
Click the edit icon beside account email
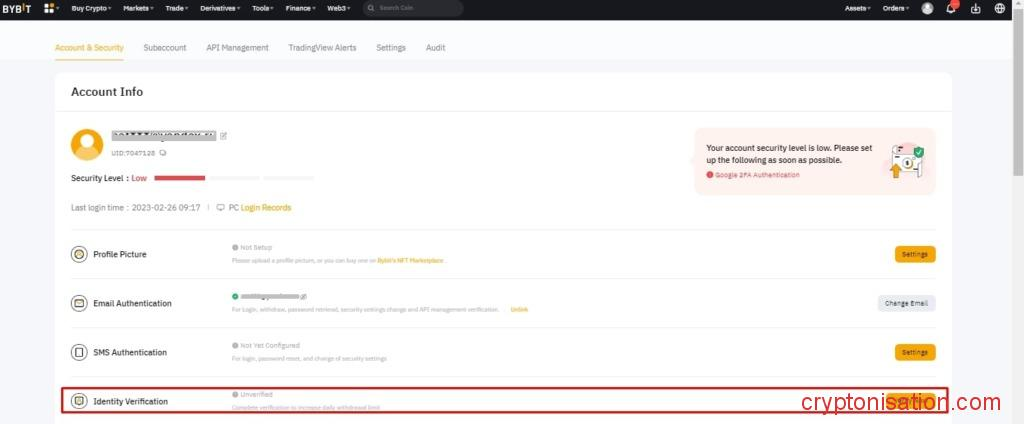[224, 135]
